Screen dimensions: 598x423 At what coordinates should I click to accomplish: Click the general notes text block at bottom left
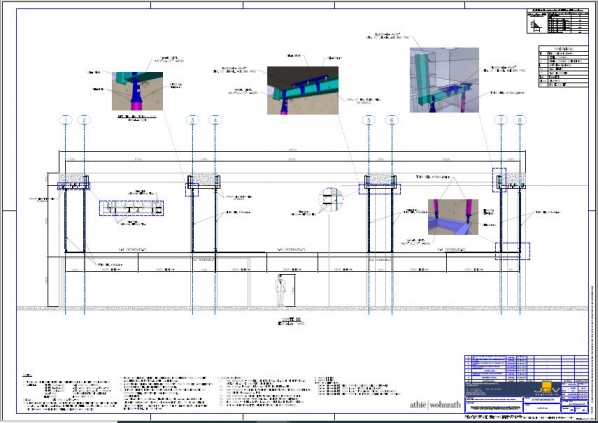(x=70, y=393)
